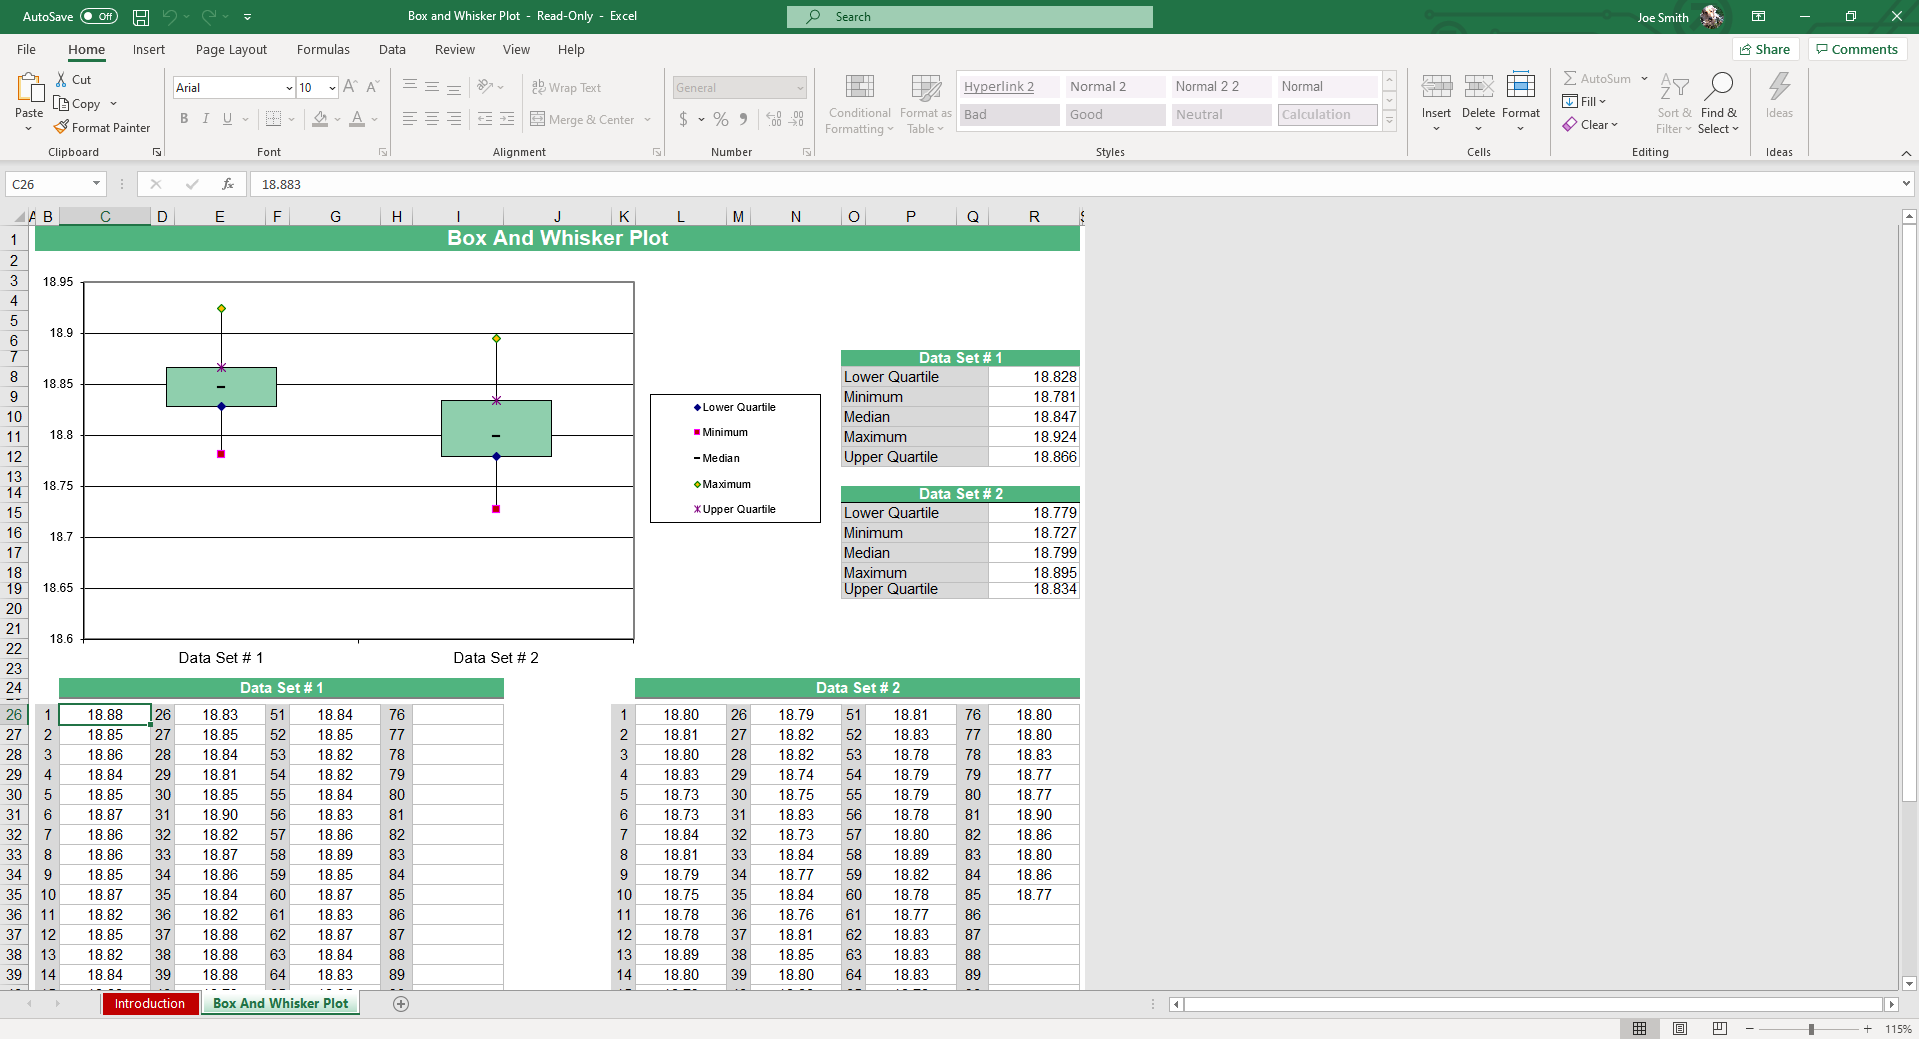Open the Comments pane button
The height and width of the screenshot is (1039, 1919).
(x=1856, y=50)
